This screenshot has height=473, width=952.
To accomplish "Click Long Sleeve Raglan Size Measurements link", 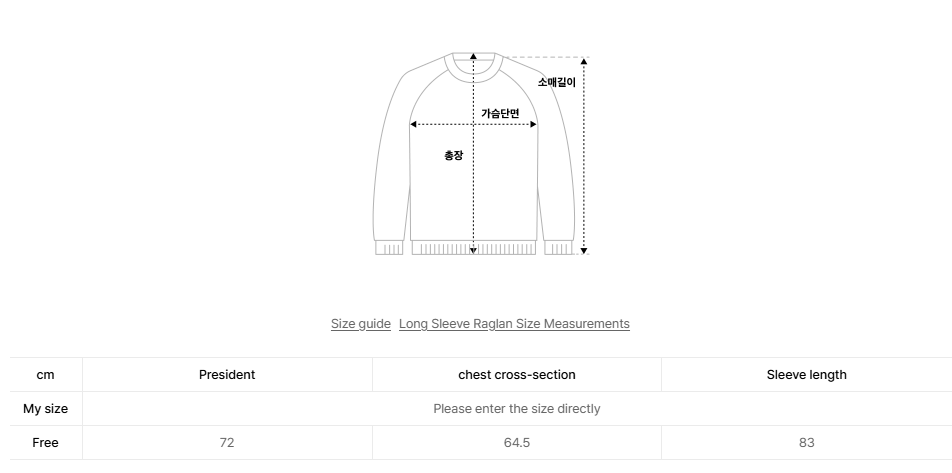I will tap(514, 324).
